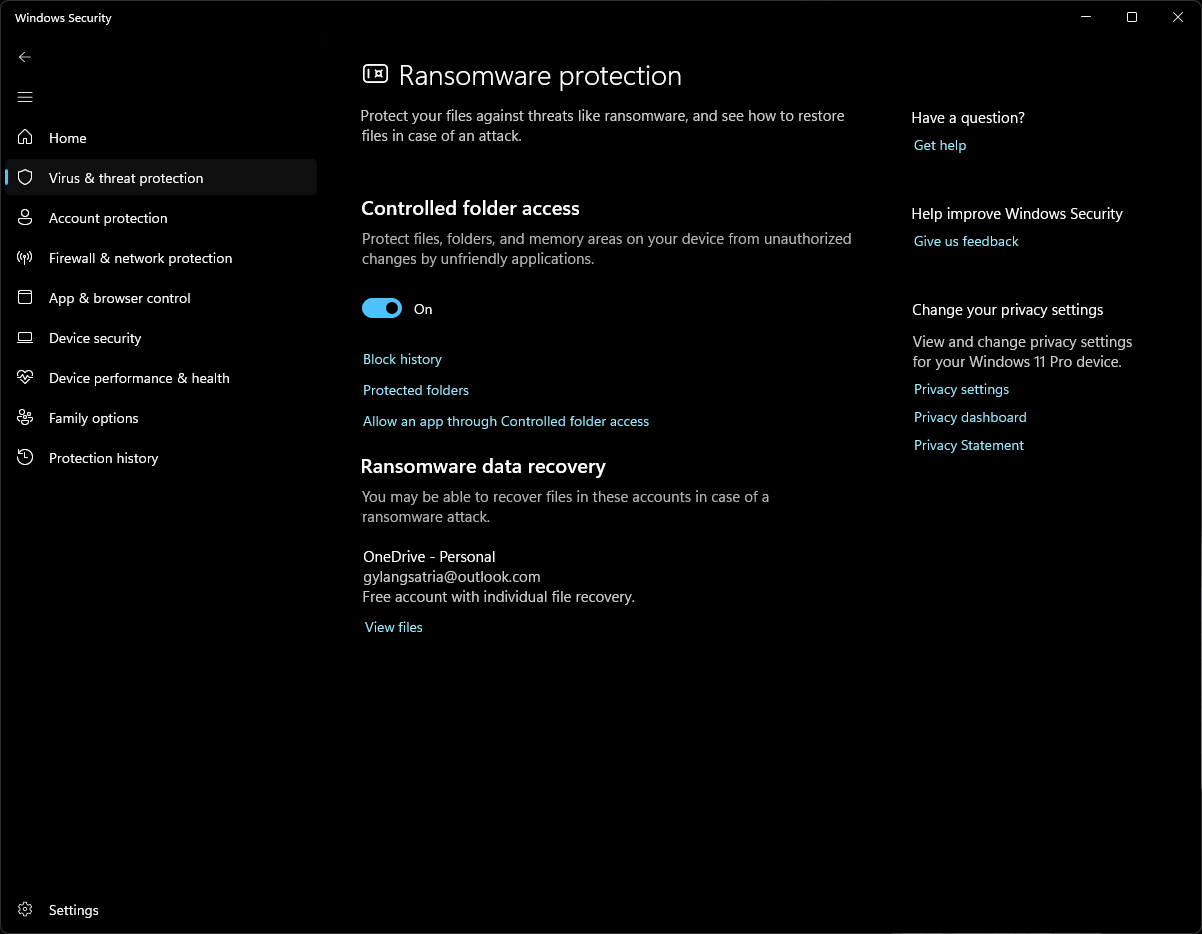Screen dimensions: 1202x934
Task: Click the Family options people icon
Action: pyautogui.click(x=26, y=418)
